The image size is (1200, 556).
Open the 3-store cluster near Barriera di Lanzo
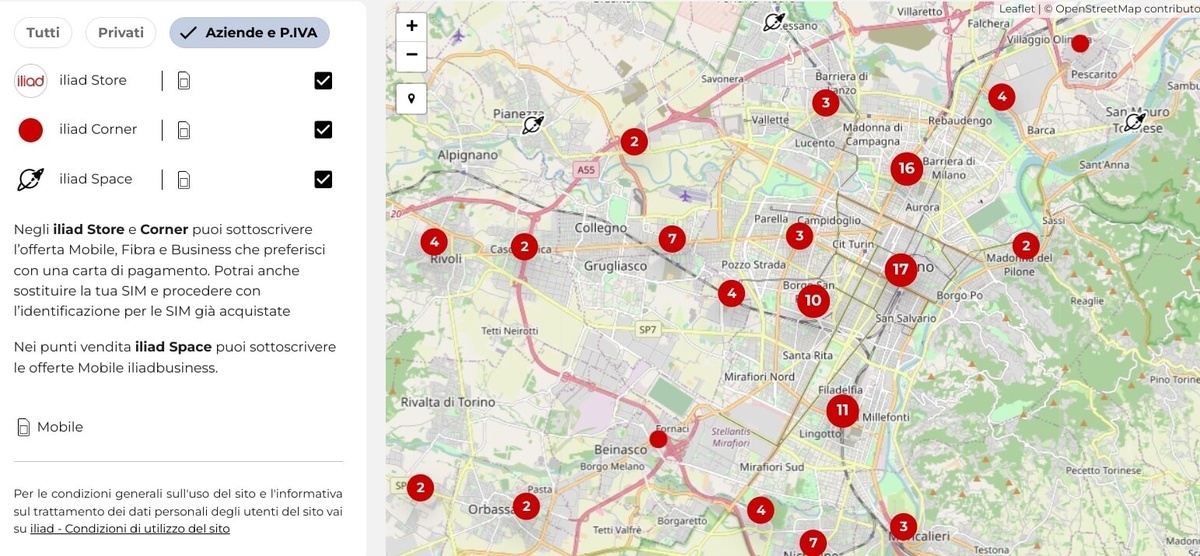click(x=824, y=102)
